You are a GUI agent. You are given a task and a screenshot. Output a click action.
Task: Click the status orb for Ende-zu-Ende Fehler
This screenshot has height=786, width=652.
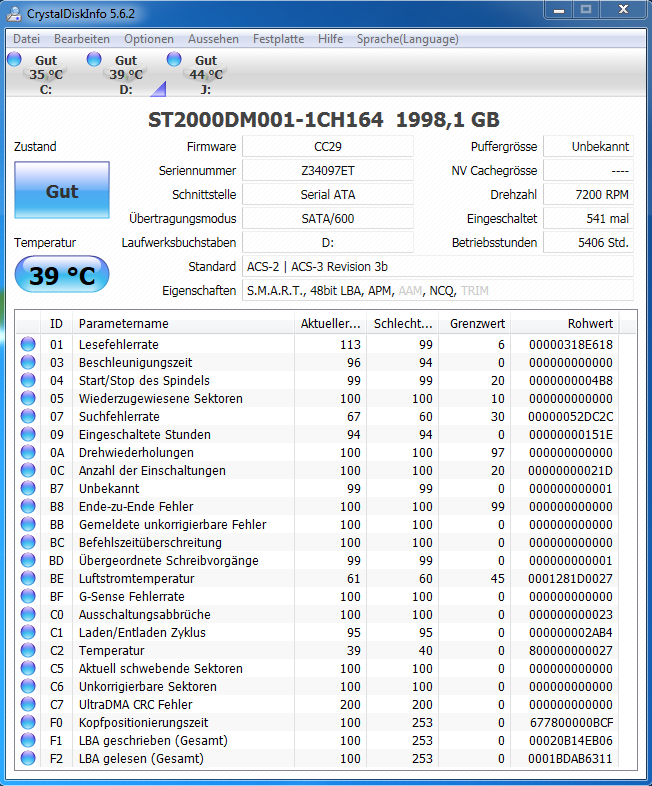click(28, 506)
